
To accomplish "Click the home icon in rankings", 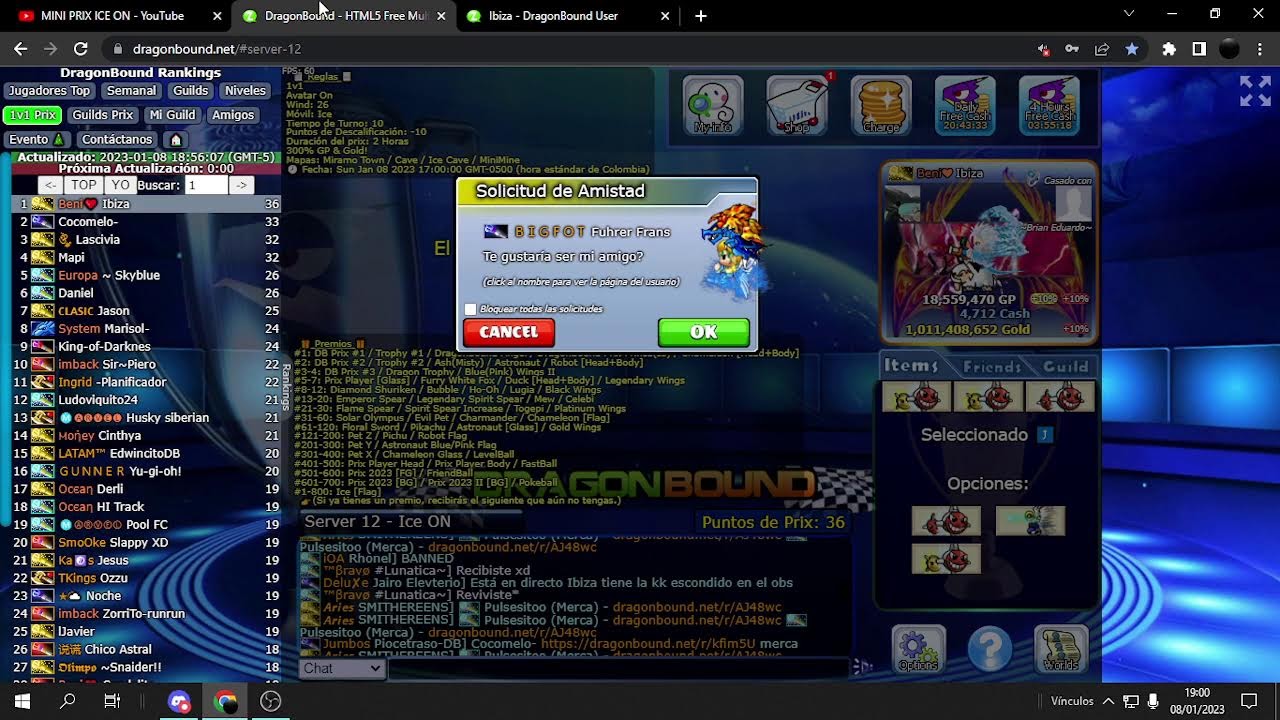I will pyautogui.click(x=176, y=139).
